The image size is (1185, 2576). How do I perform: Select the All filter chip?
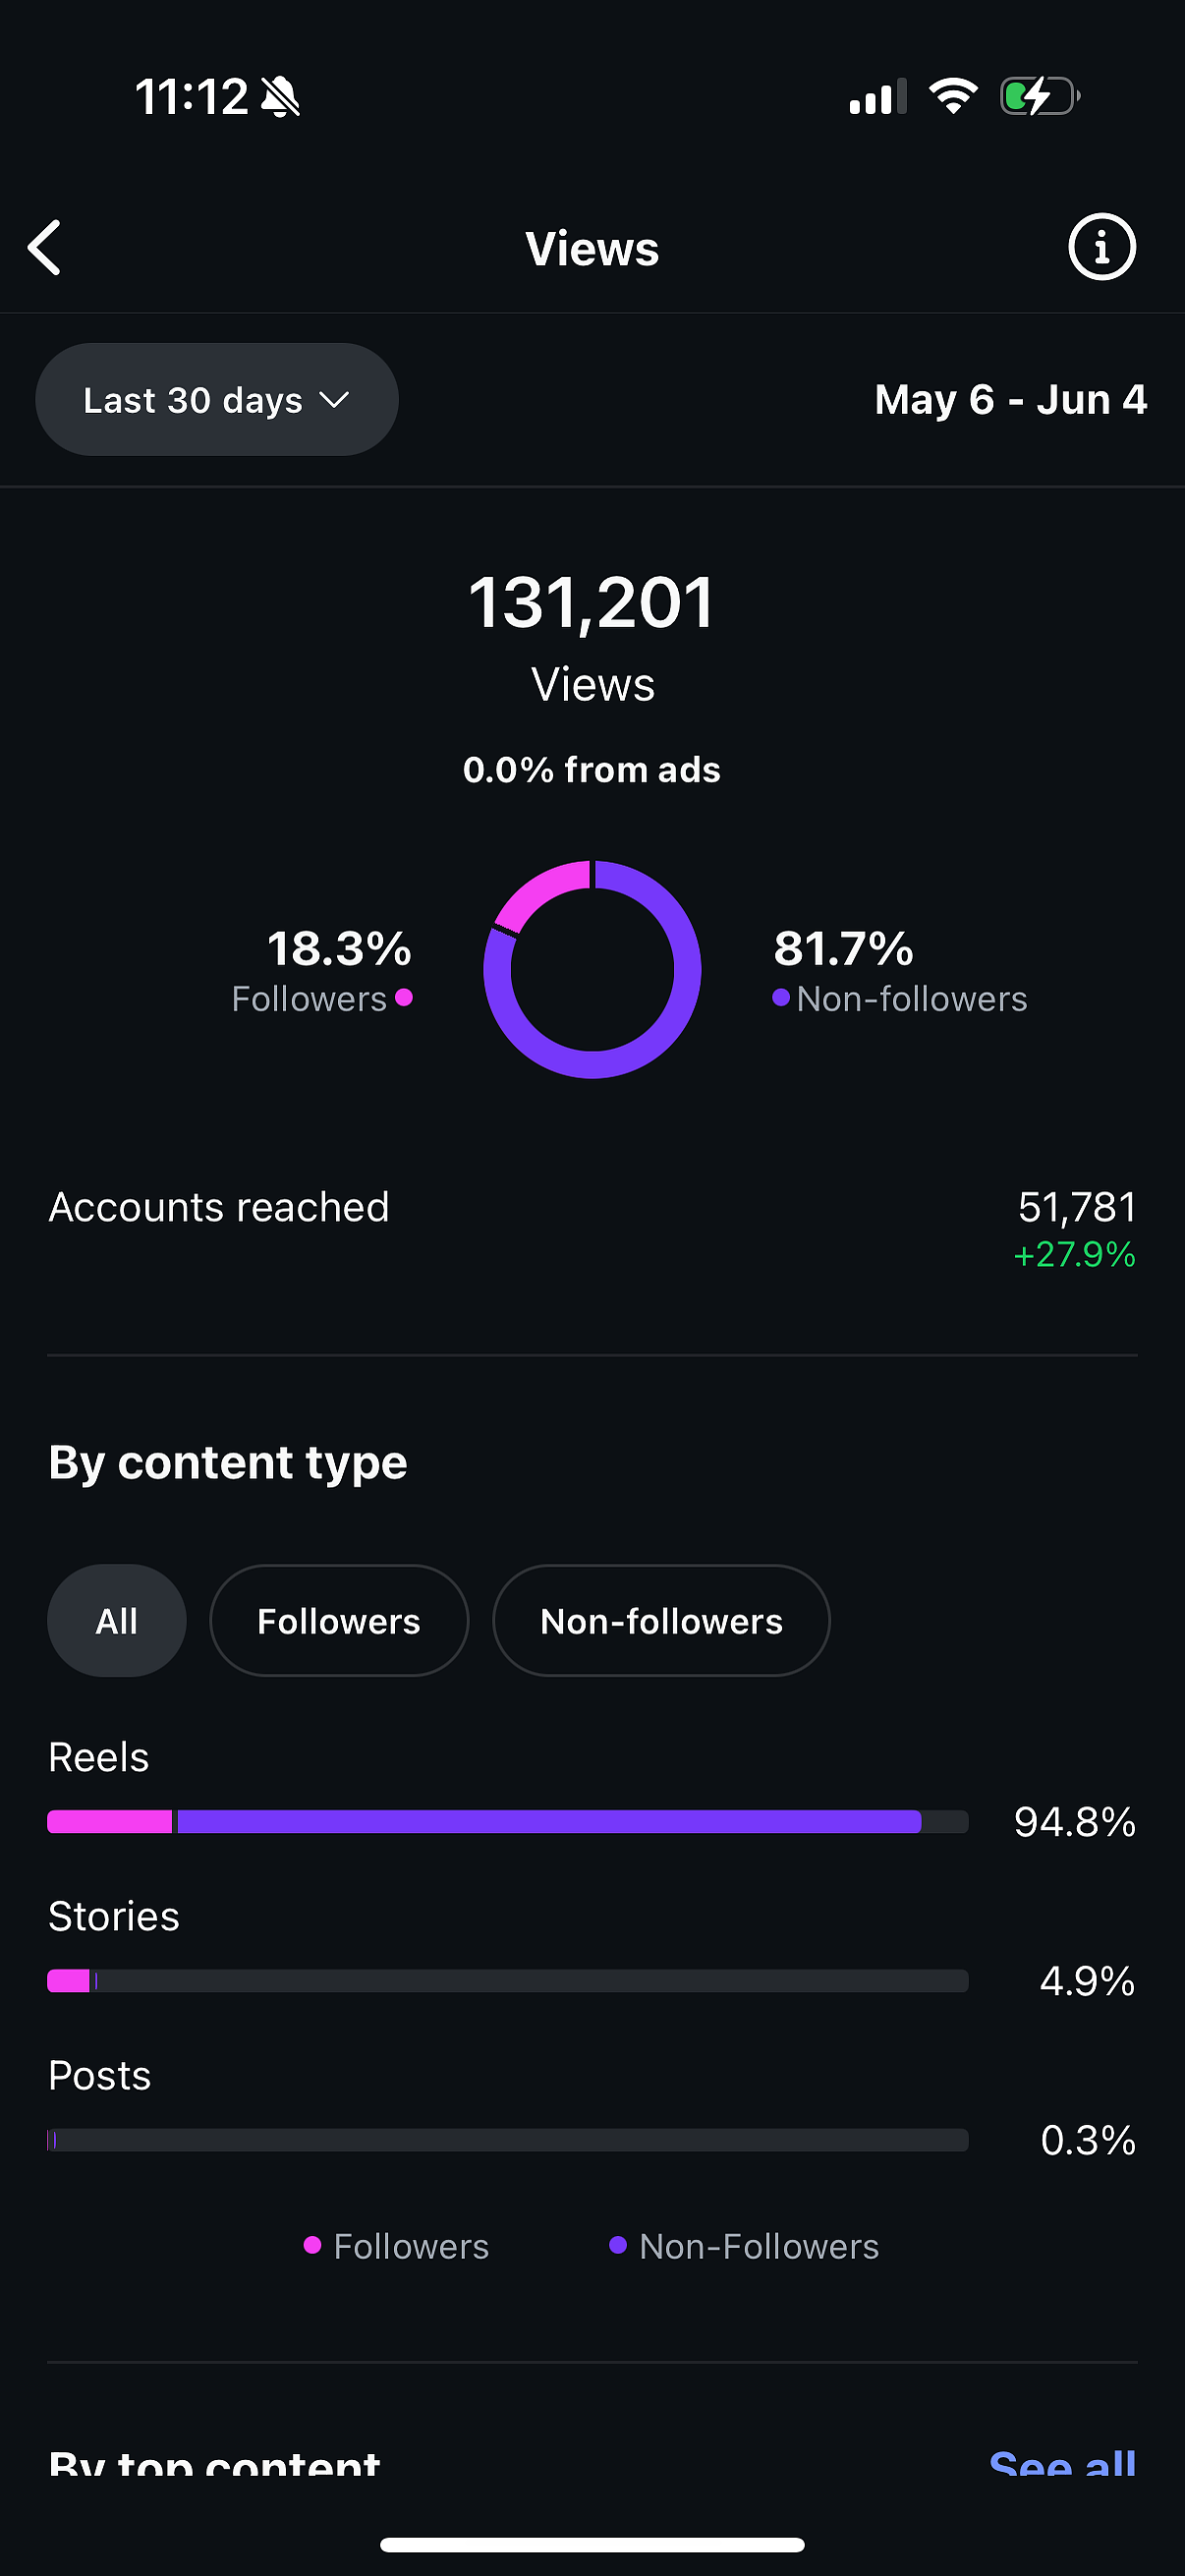point(117,1620)
